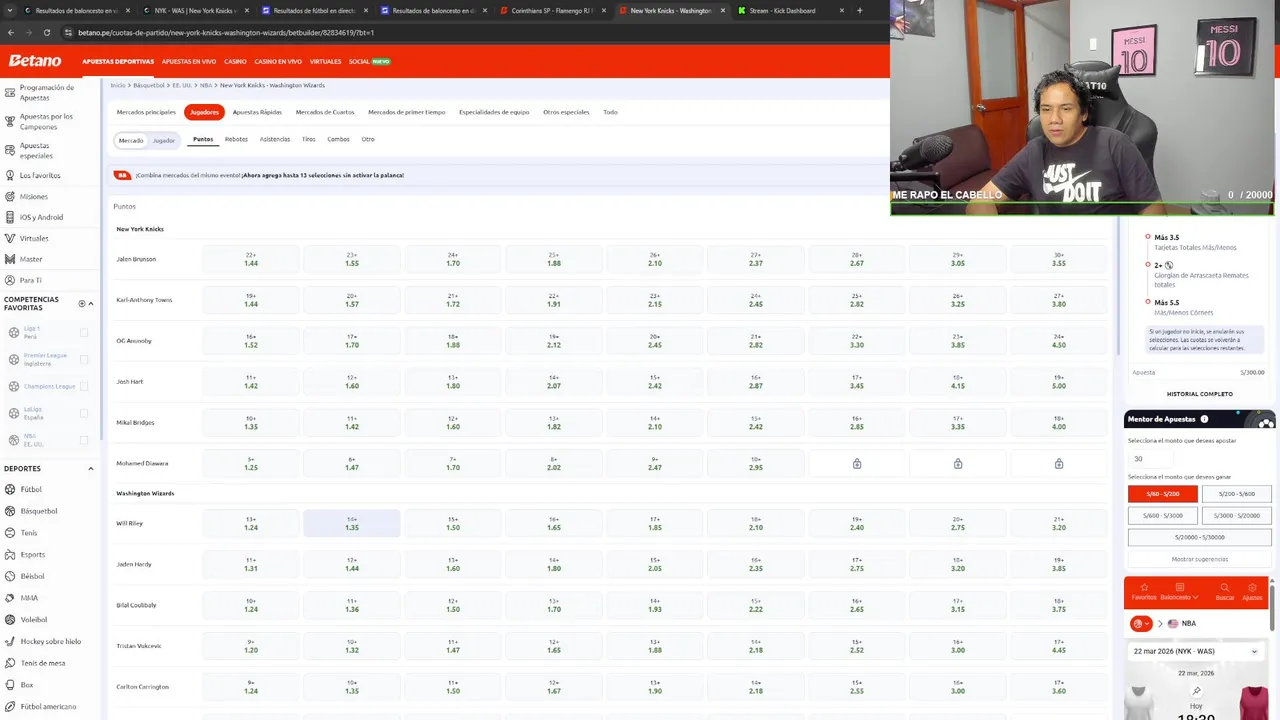Click Mostrar sugerencias button

tap(1199, 559)
